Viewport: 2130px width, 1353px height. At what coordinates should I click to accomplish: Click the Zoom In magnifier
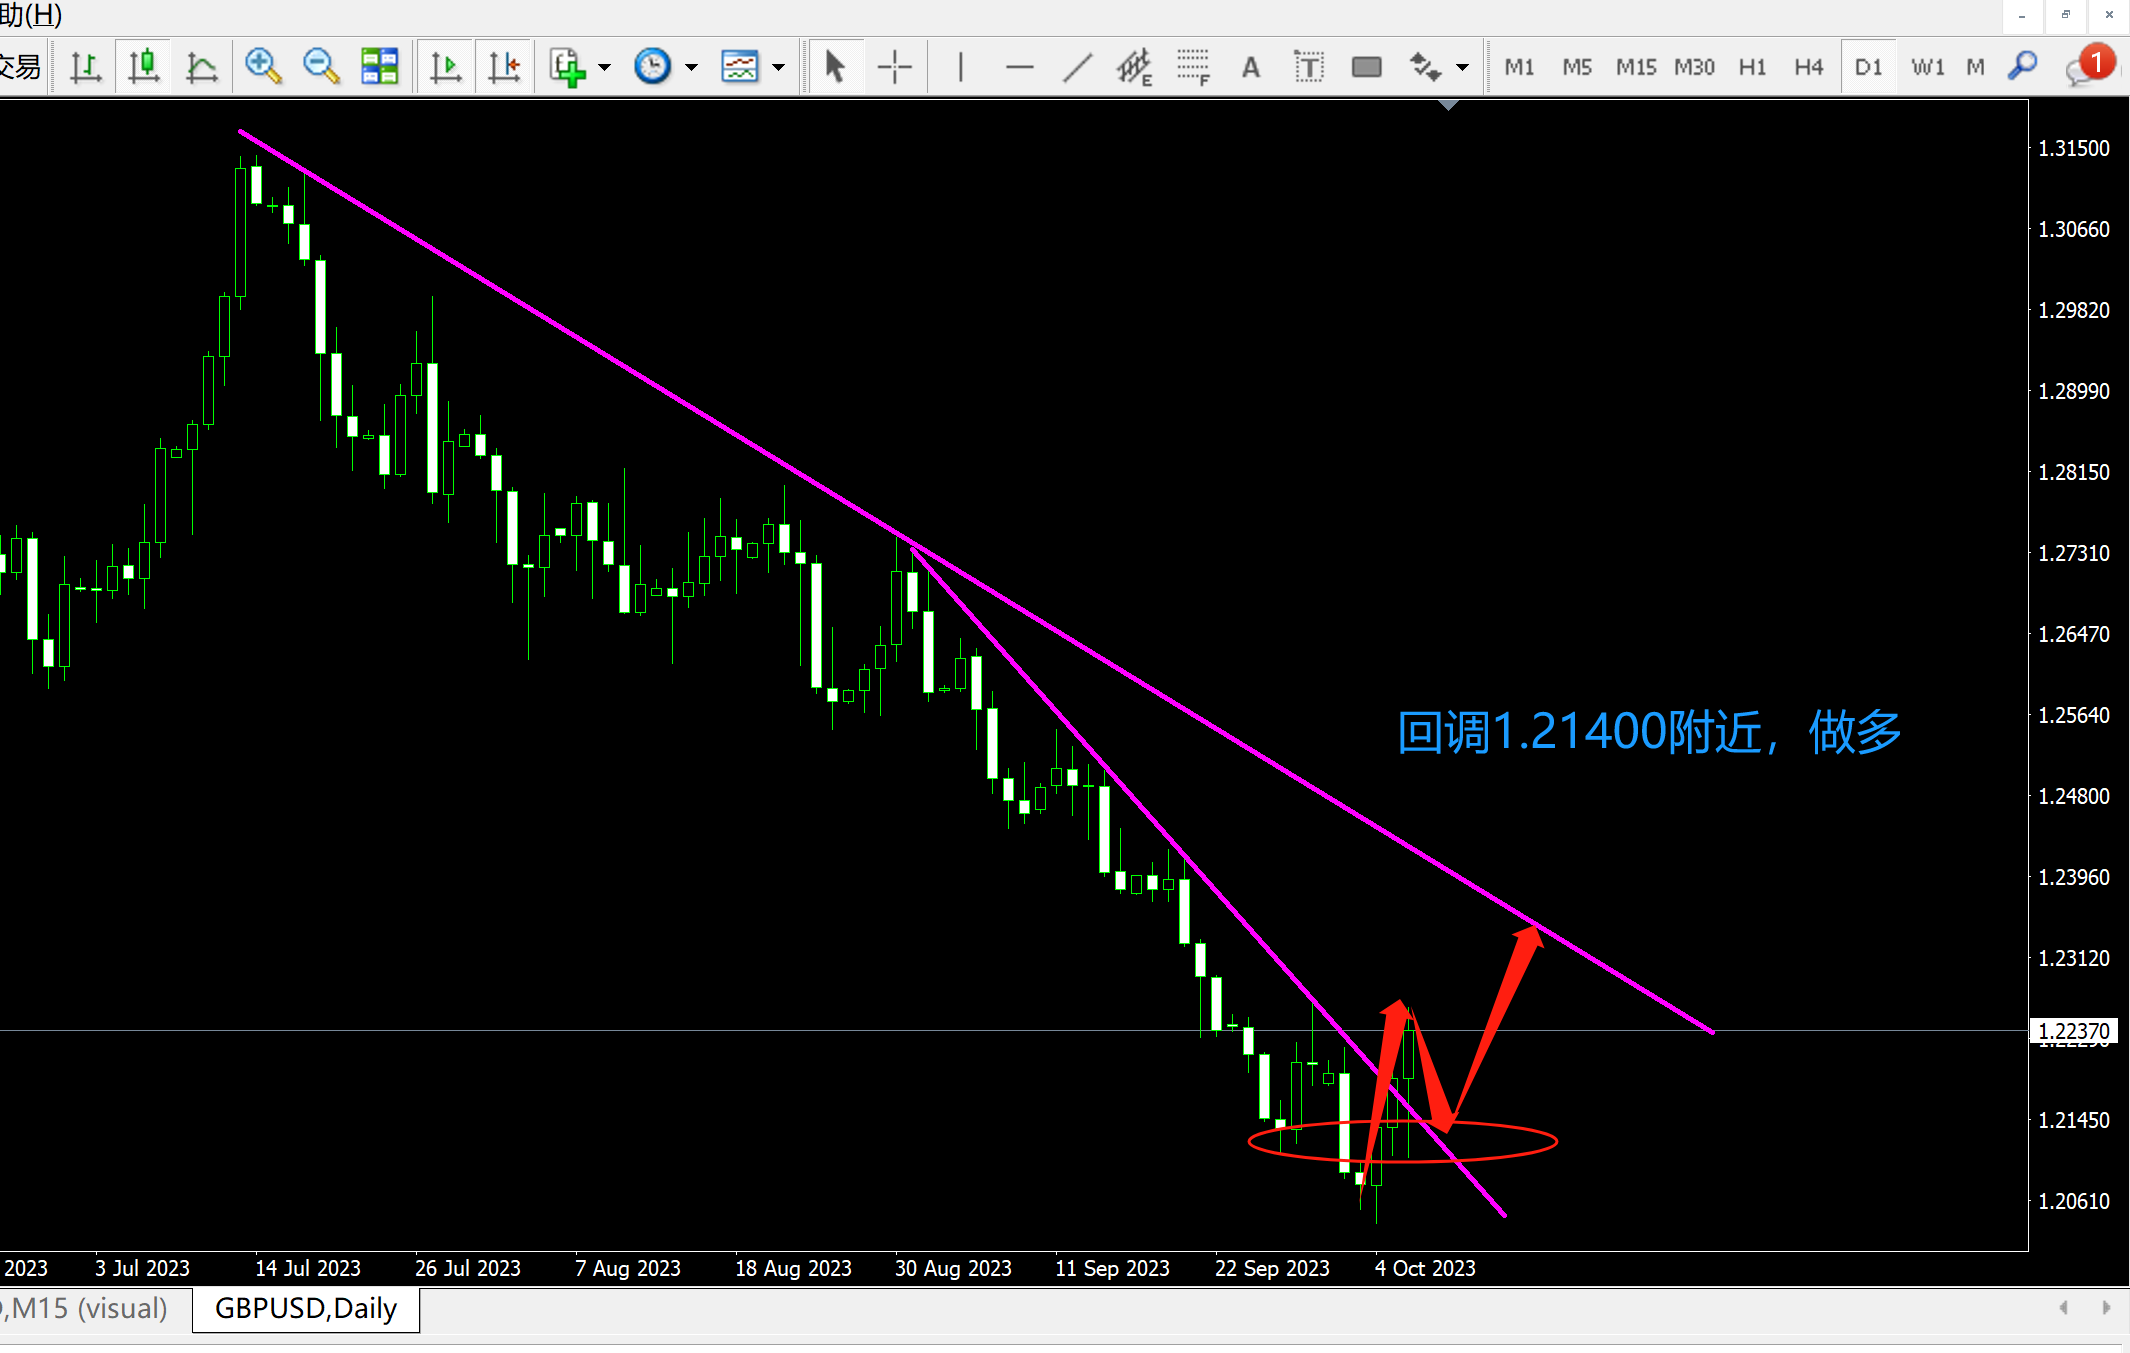coord(263,67)
